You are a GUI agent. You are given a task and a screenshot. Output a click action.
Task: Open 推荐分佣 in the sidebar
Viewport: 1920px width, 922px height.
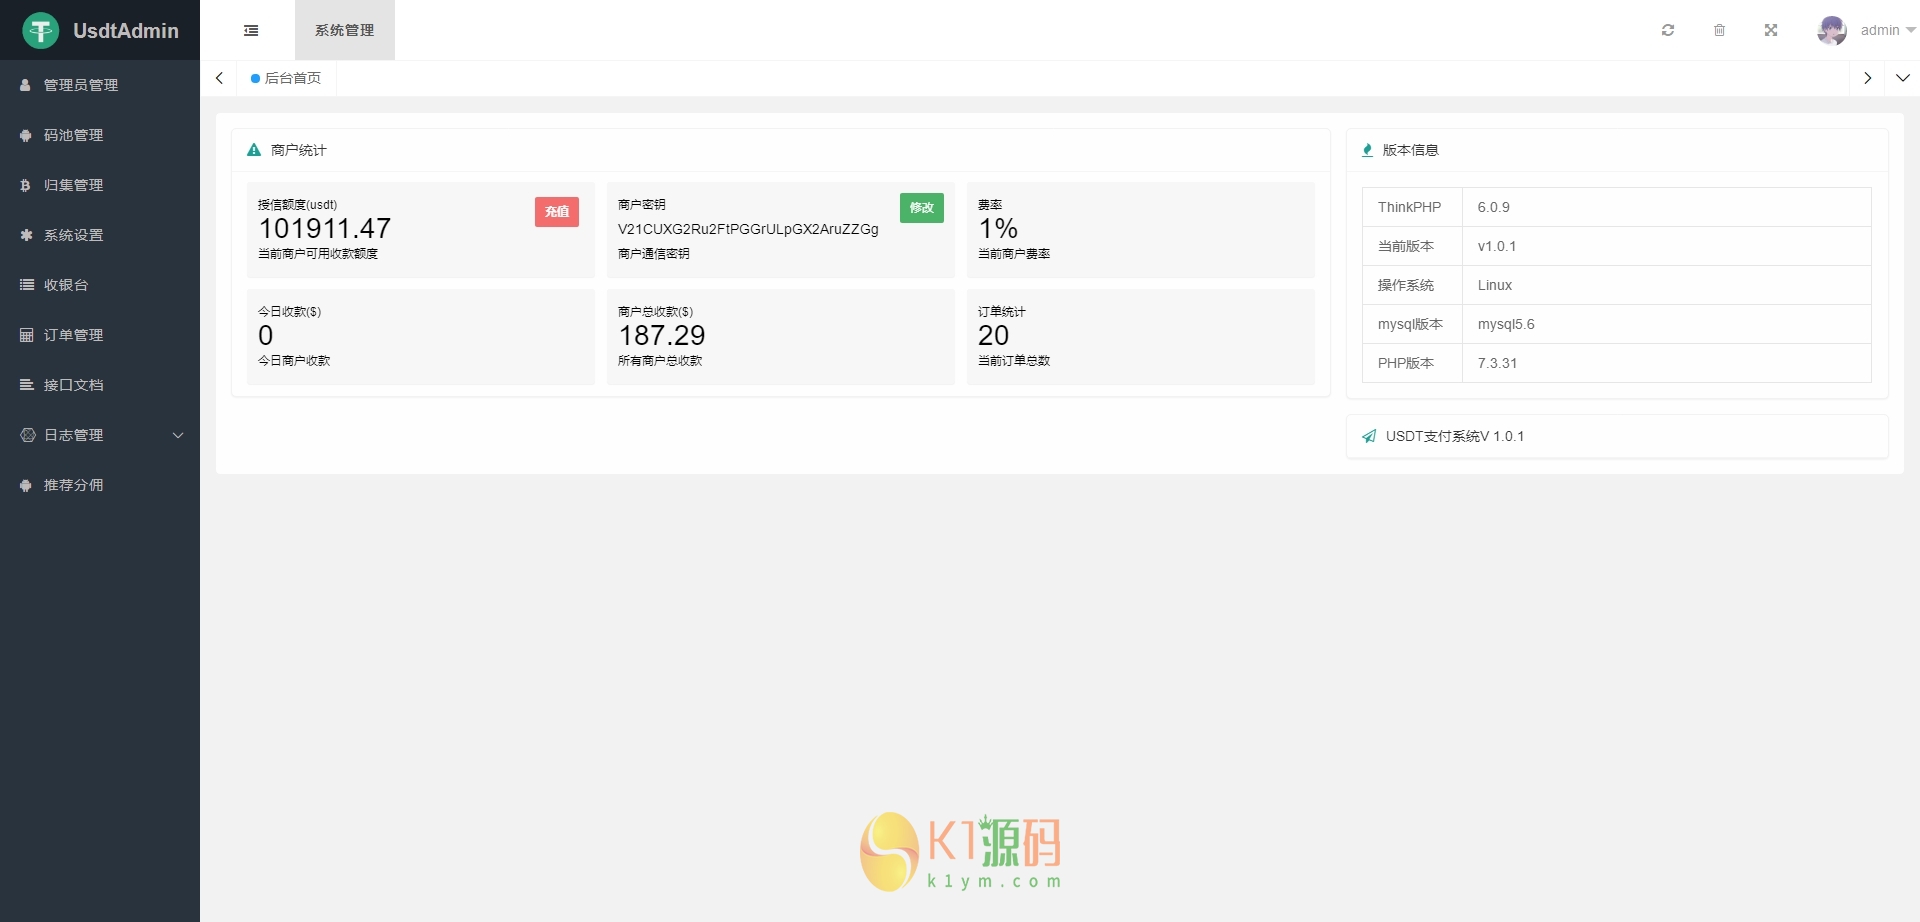pyautogui.click(x=100, y=486)
